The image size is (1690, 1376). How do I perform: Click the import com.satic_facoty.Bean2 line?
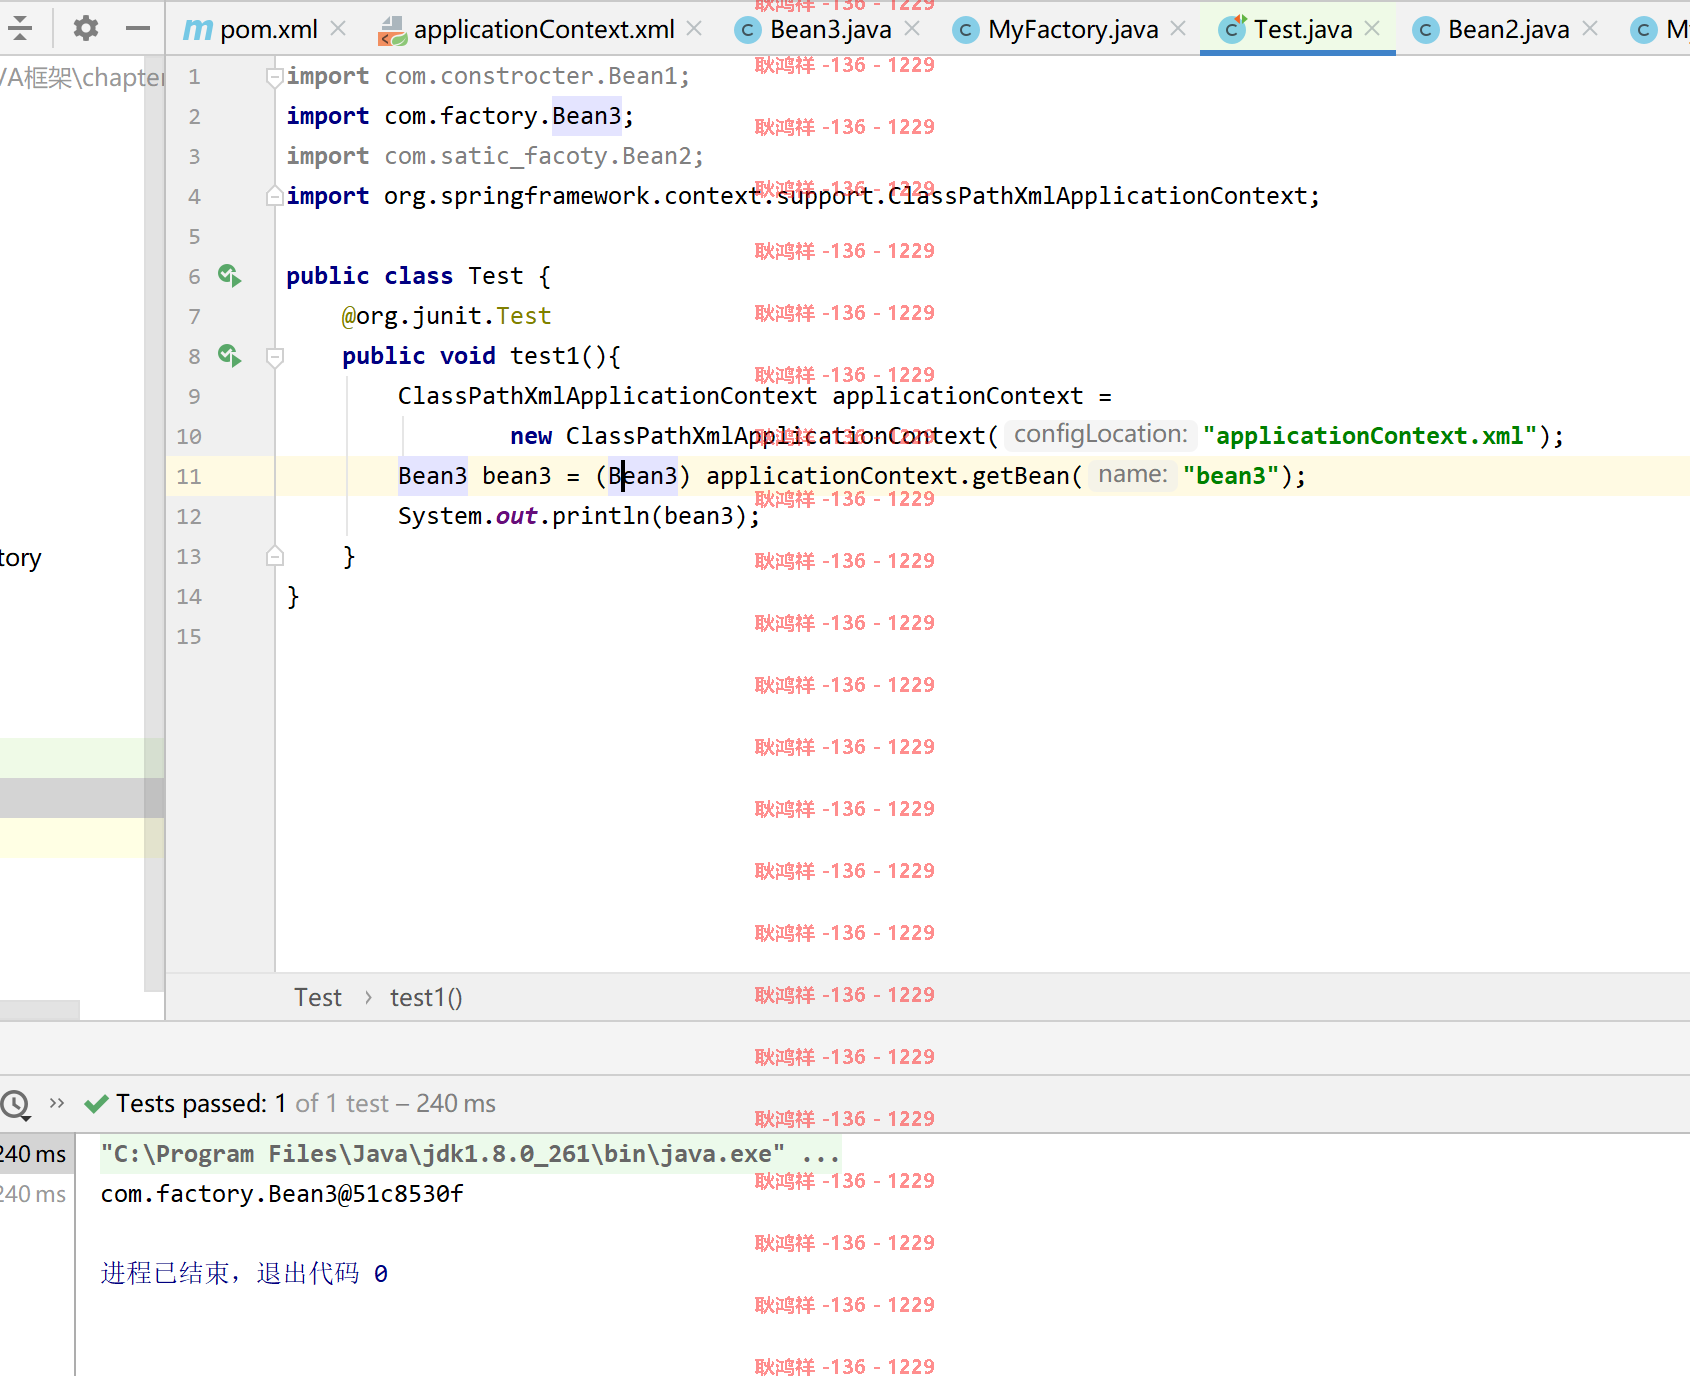[x=495, y=156]
